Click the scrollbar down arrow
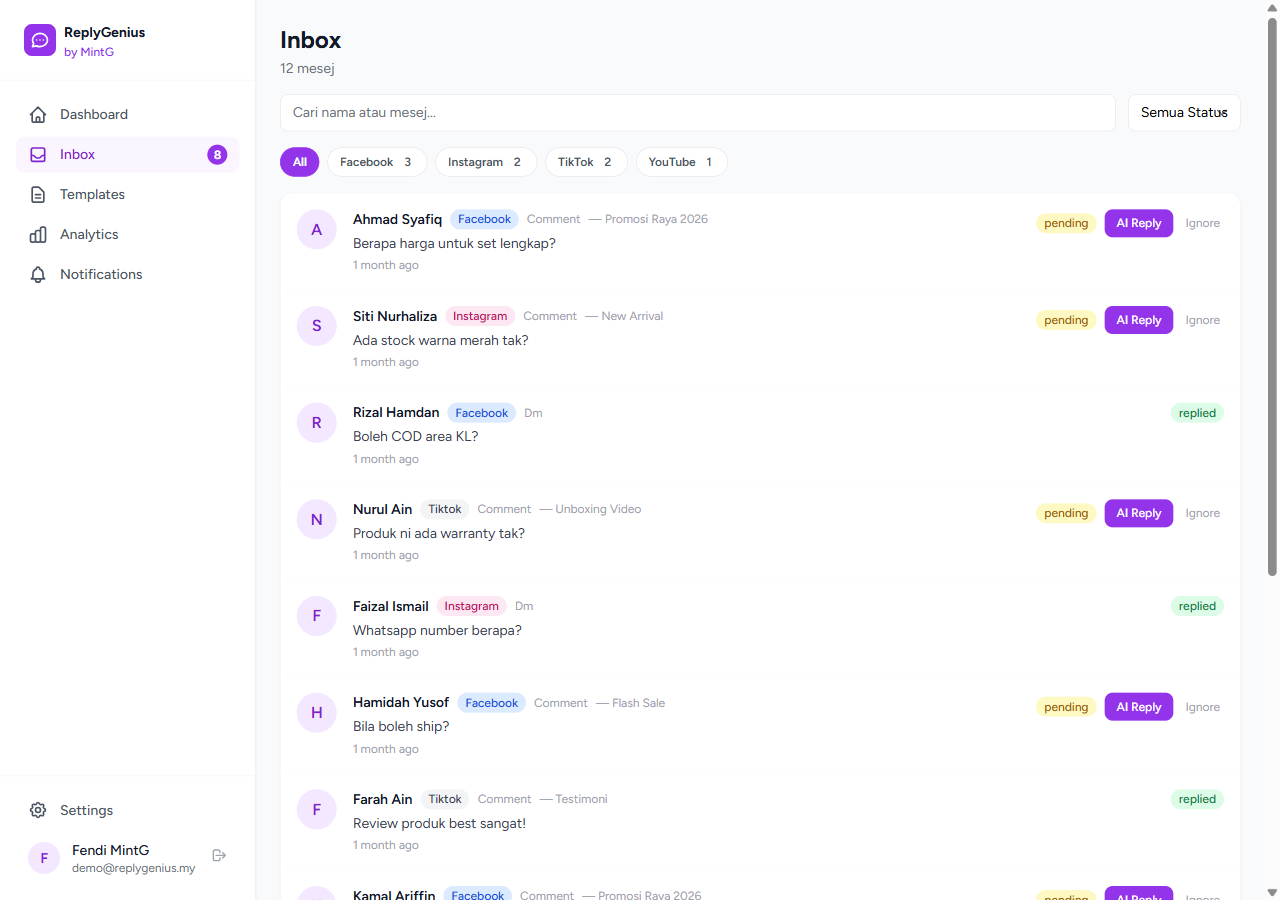This screenshot has height=900, width=1280. click(1272, 892)
